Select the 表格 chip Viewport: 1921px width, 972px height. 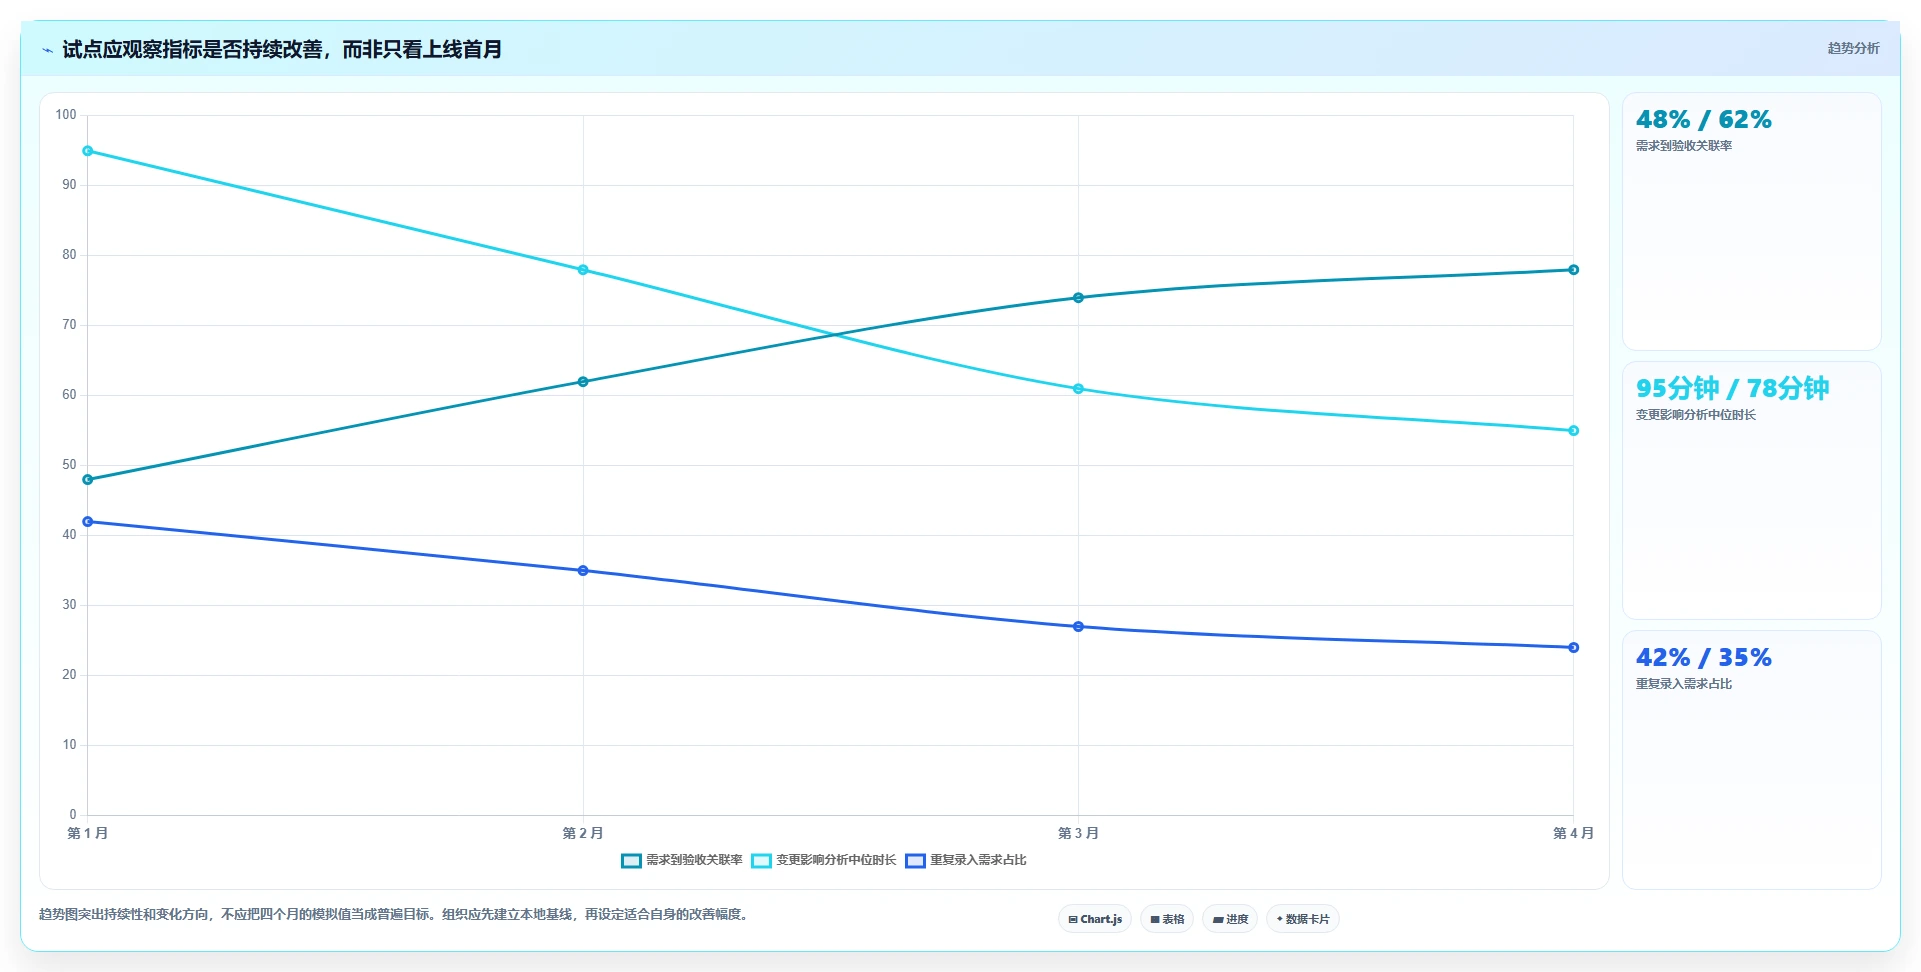click(x=1167, y=919)
